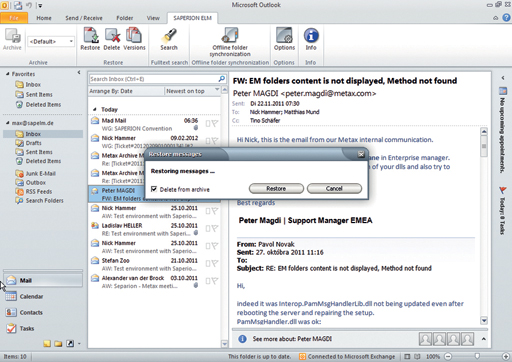The image size is (512, 362).
Task: Toggle category box on Mad Mail message
Action: click(207, 124)
